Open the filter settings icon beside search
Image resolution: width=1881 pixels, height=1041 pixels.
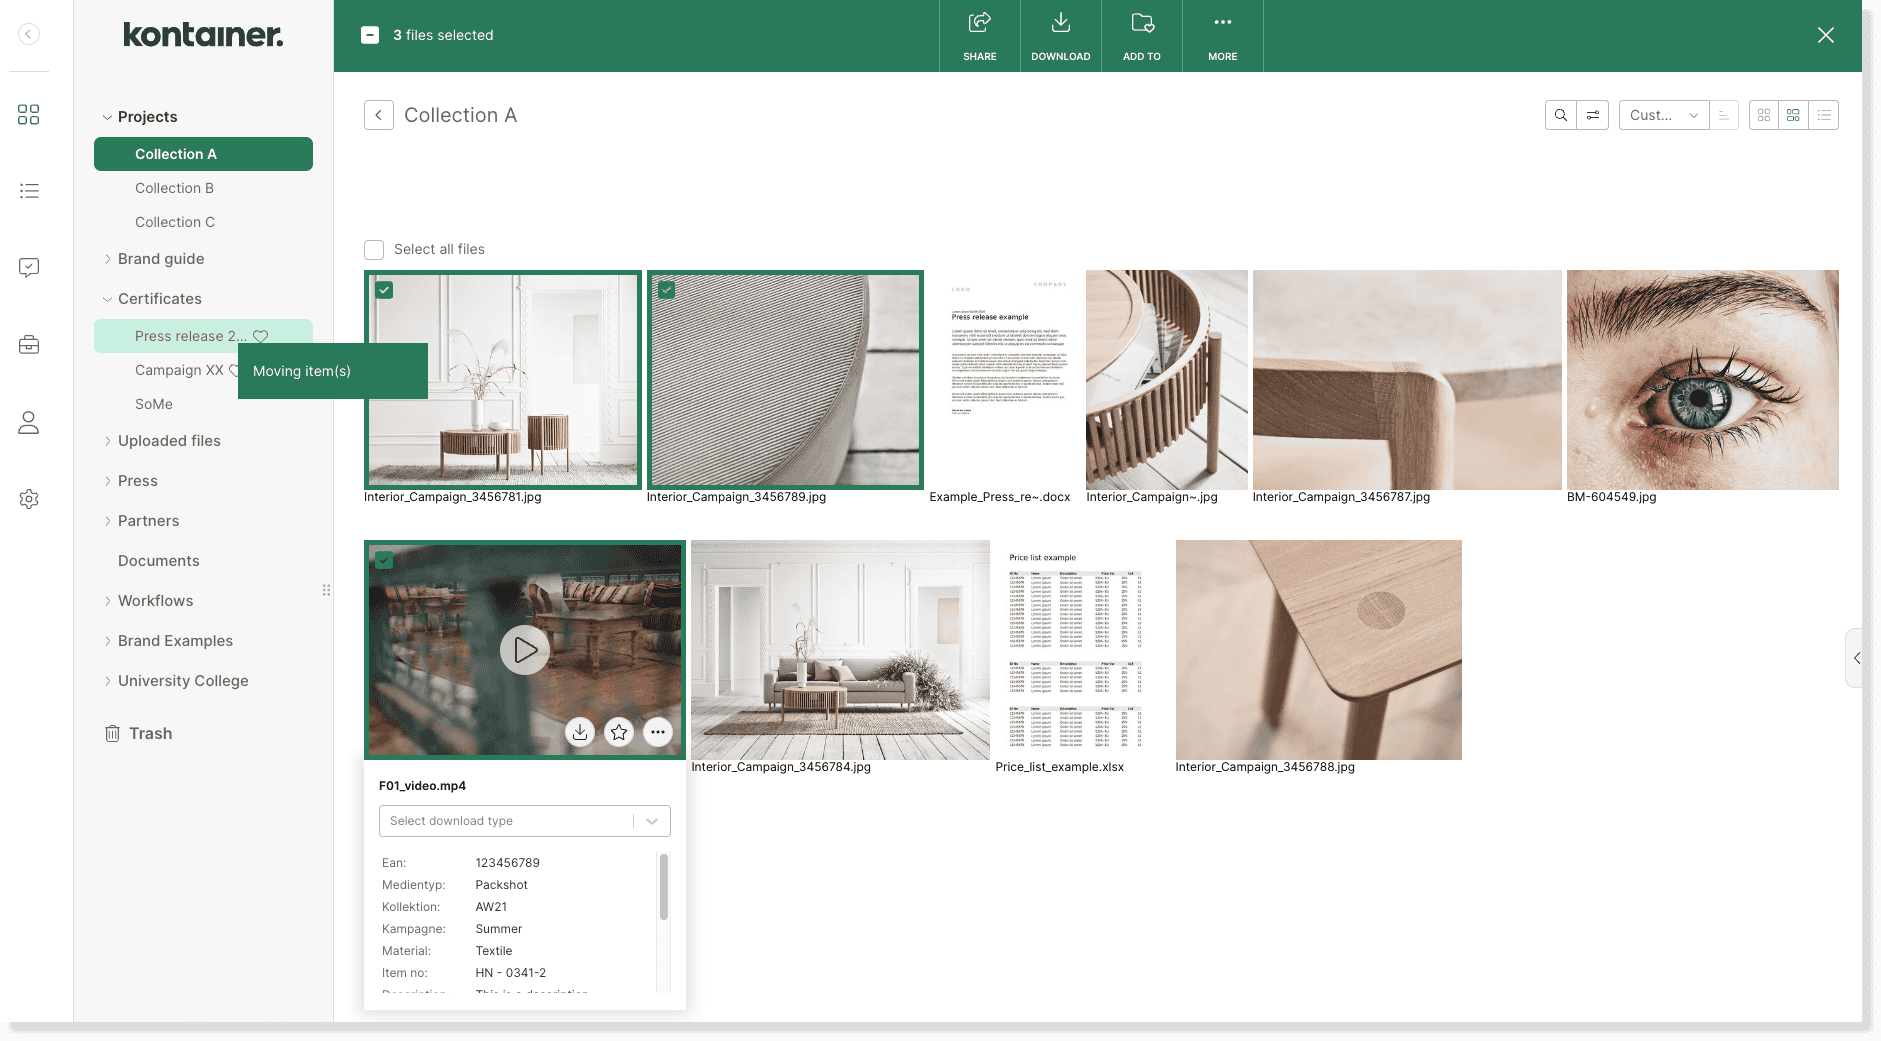(1593, 115)
